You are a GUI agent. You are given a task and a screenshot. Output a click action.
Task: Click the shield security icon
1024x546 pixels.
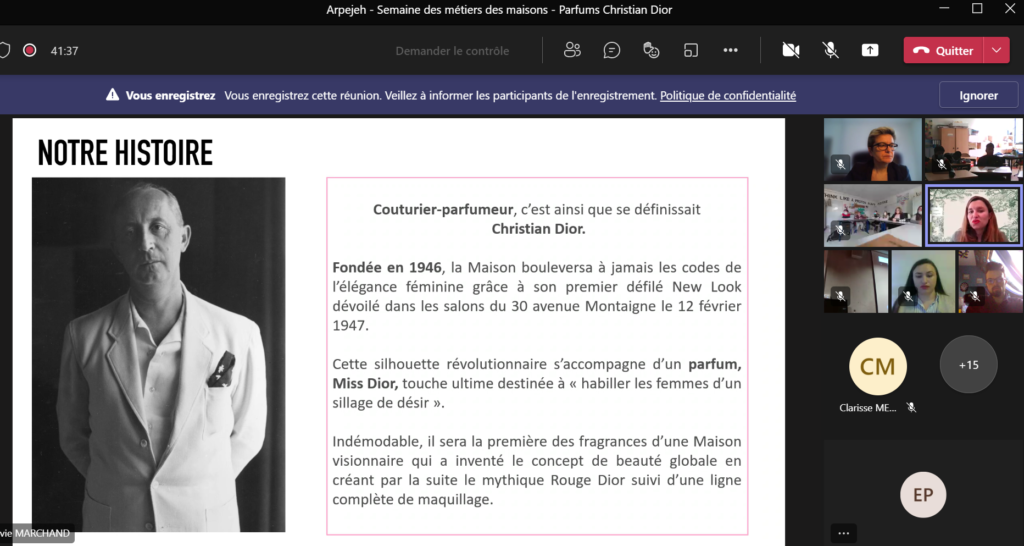pos(4,50)
